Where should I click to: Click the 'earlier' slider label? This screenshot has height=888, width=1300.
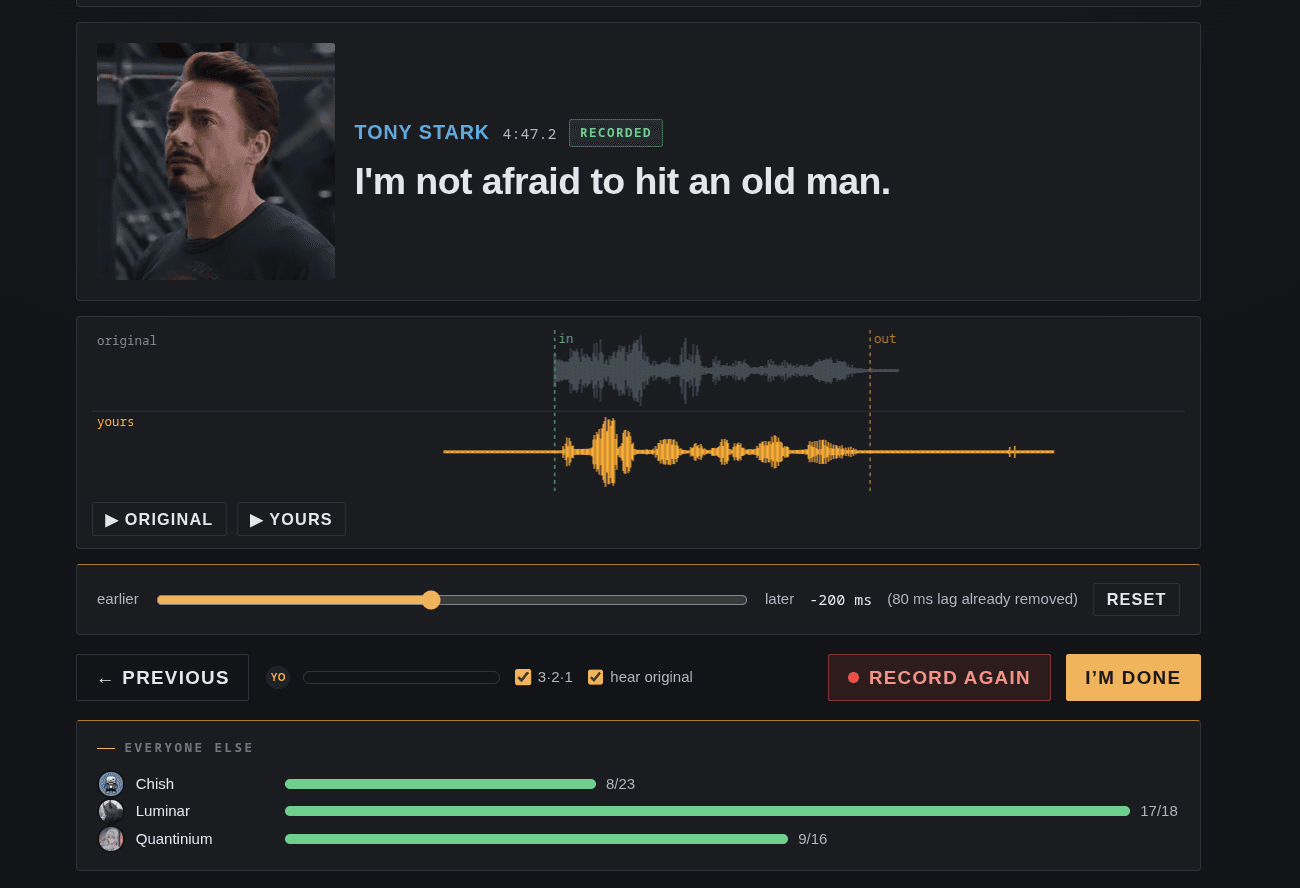click(x=118, y=599)
